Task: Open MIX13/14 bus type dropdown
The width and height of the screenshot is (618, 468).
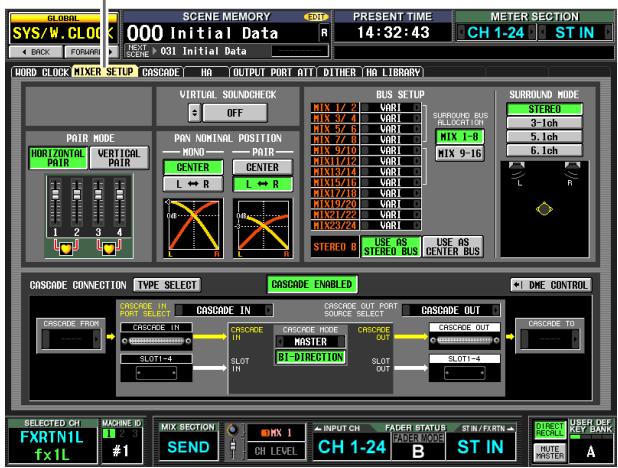Action: click(391, 172)
